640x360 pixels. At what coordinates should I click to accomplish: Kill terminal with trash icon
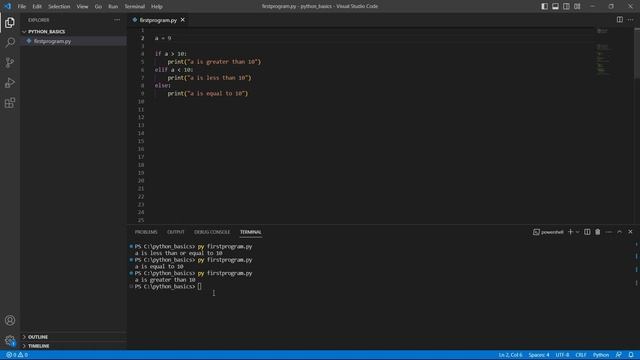598,232
